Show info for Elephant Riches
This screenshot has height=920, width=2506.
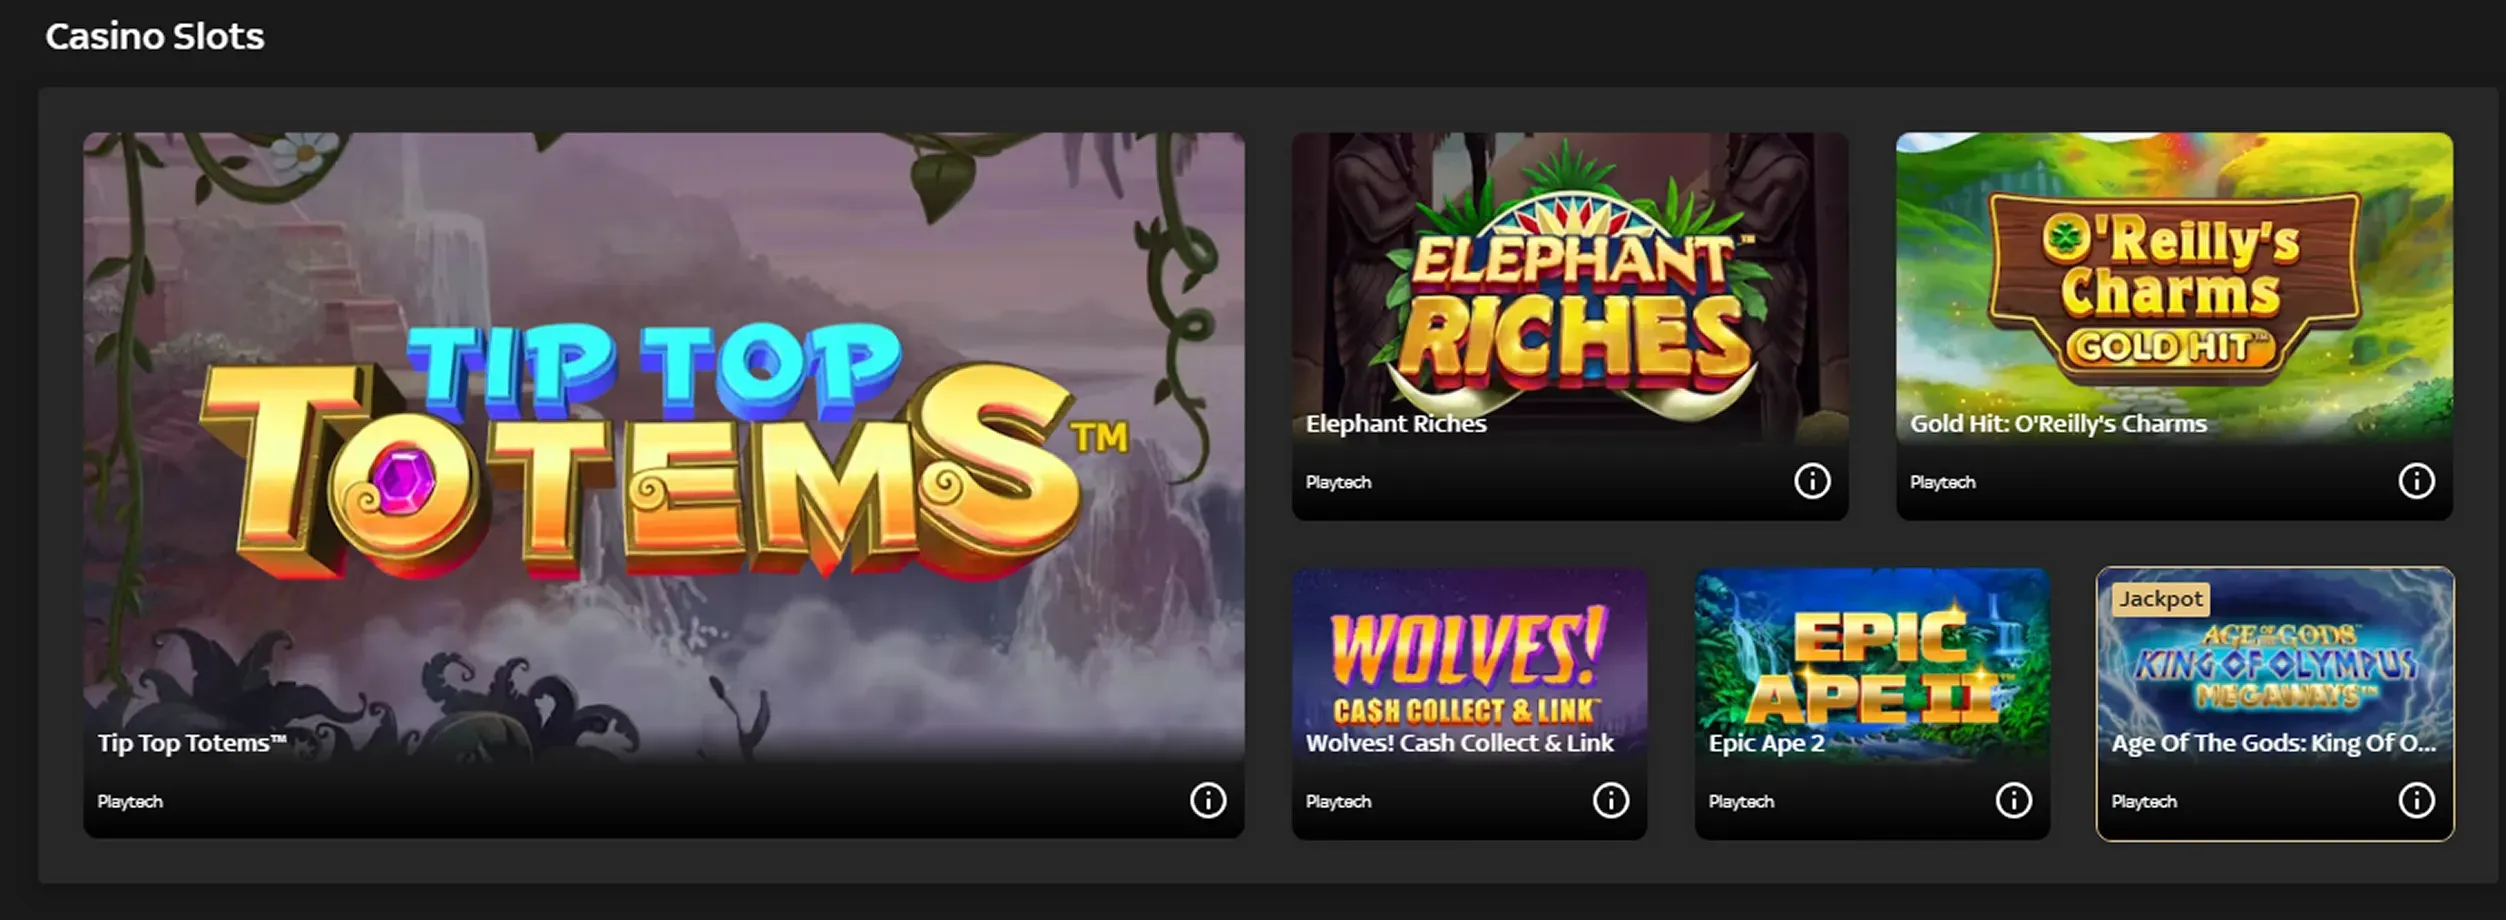[x=1812, y=481]
